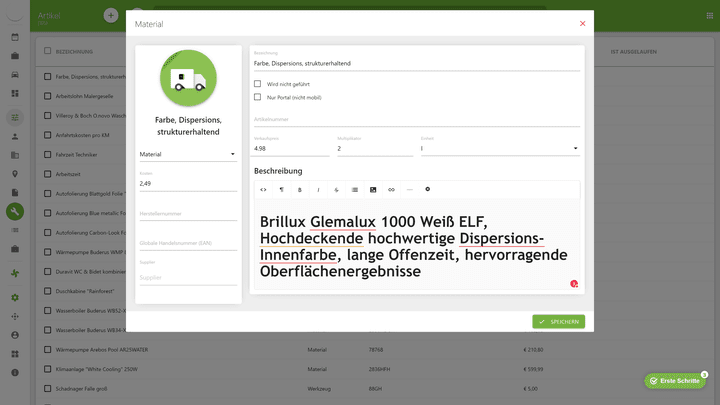
Task: Click price cell '€ 599,99'
Action: [533, 369]
